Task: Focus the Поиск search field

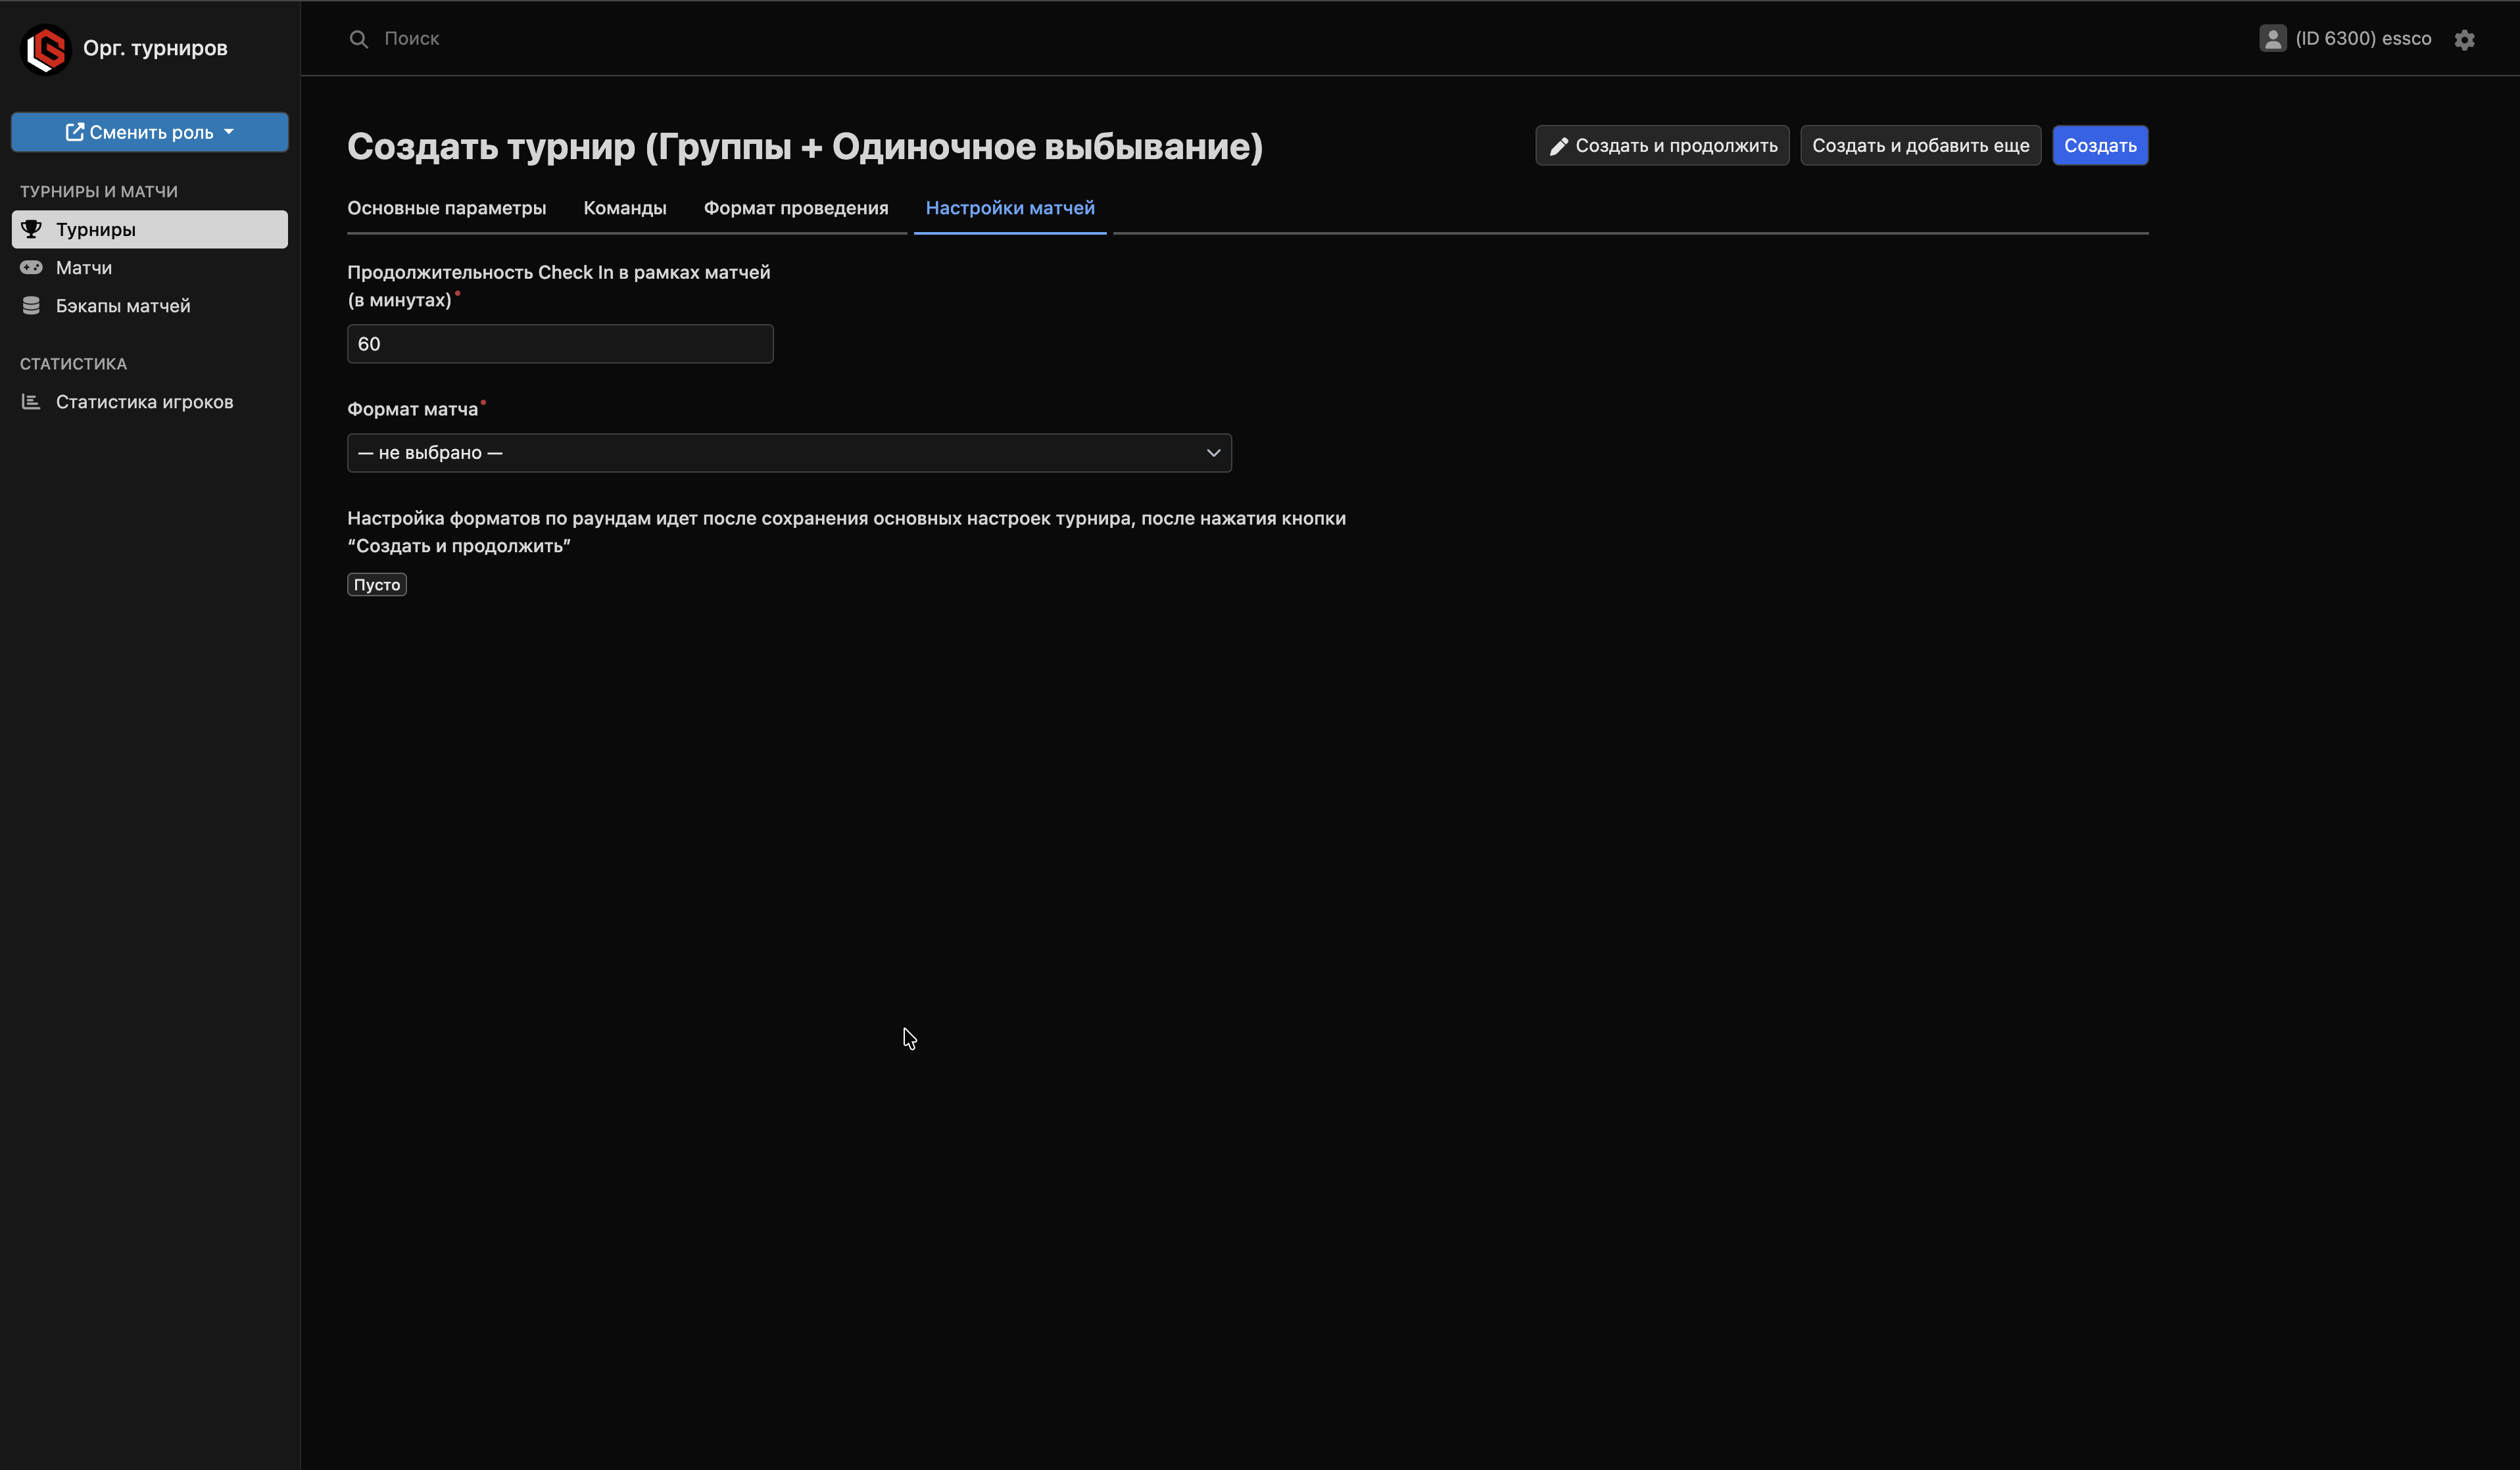Action: (x=700, y=39)
